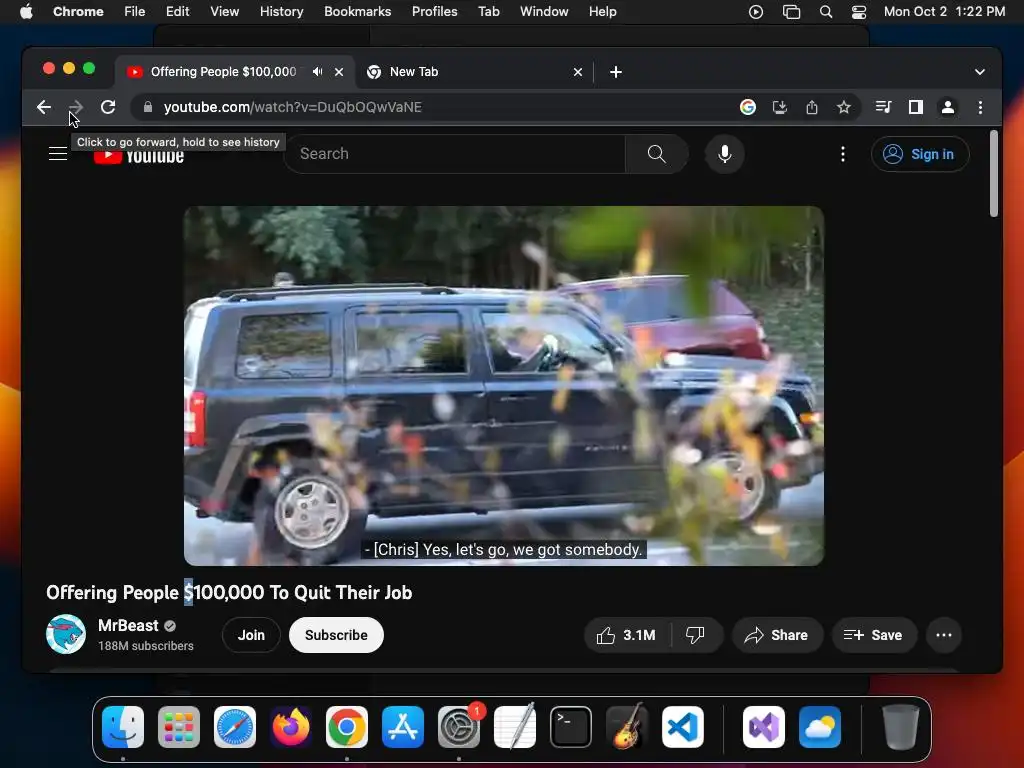Open the Trash in the Dock
Image resolution: width=1024 pixels, height=768 pixels.
(x=901, y=727)
